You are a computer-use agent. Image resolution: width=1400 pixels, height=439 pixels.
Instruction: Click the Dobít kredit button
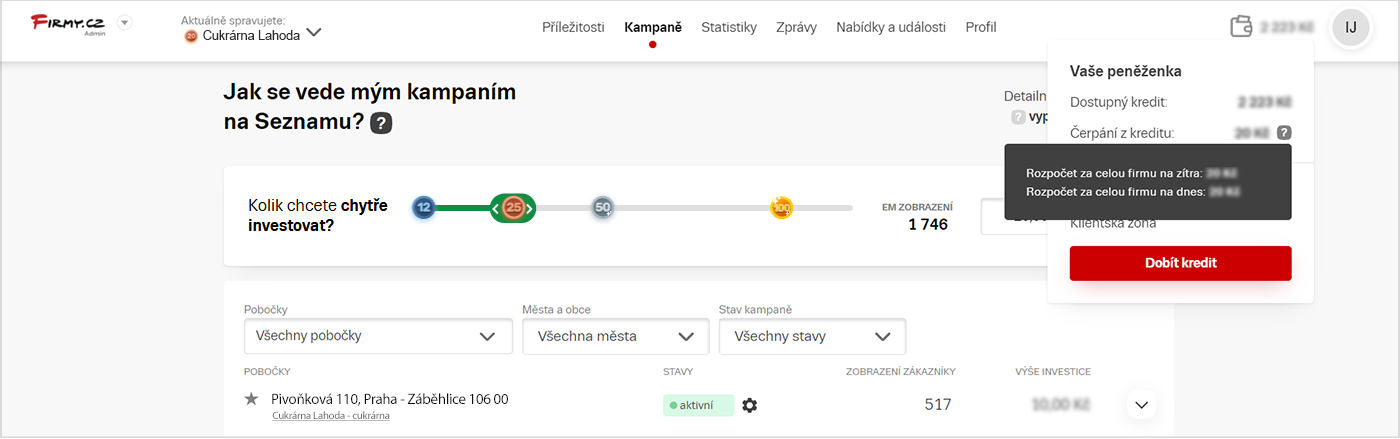click(x=1181, y=263)
